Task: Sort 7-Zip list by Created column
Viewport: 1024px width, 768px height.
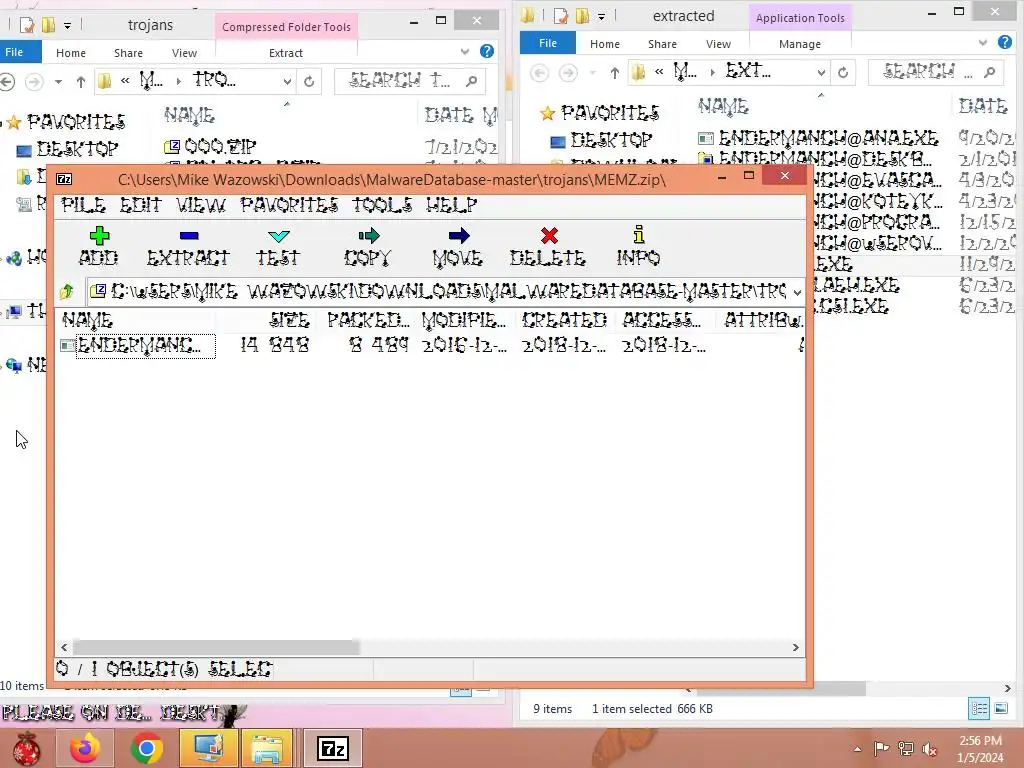Action: [x=564, y=320]
